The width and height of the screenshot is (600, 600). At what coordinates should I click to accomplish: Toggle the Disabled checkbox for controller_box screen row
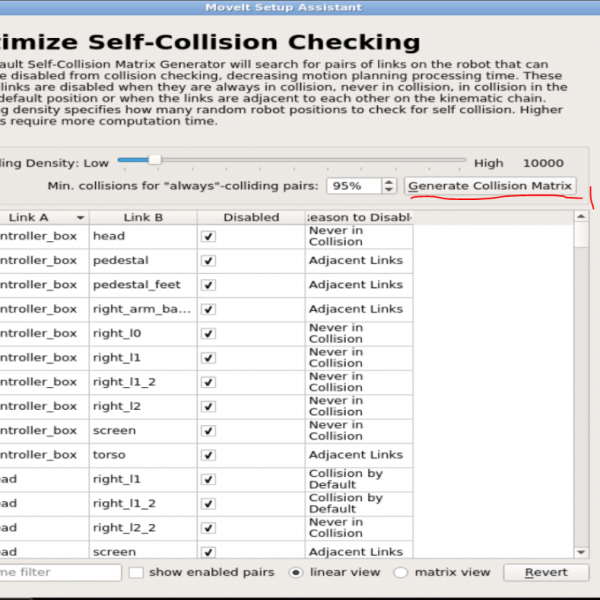pyautogui.click(x=209, y=431)
